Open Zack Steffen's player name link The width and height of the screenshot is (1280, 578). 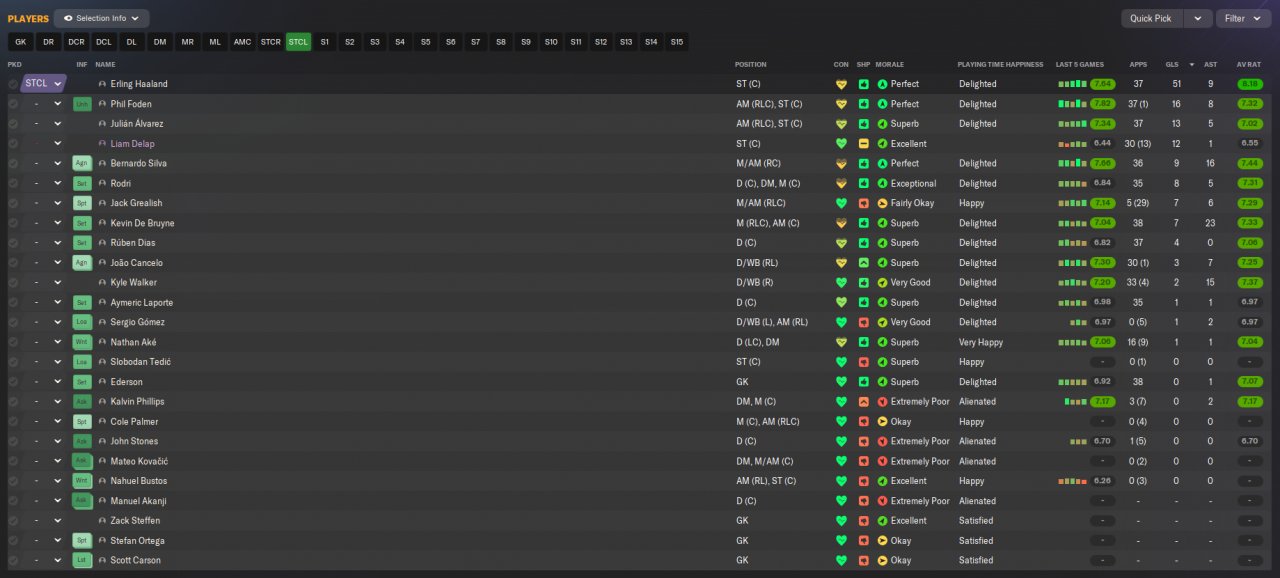pos(135,521)
